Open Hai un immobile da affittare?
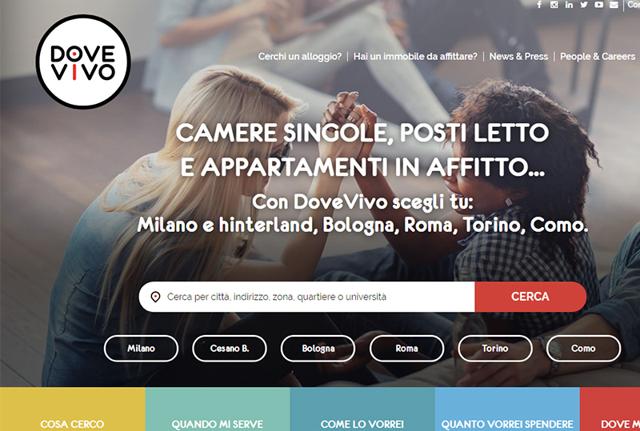640x431 pixels. (415, 57)
